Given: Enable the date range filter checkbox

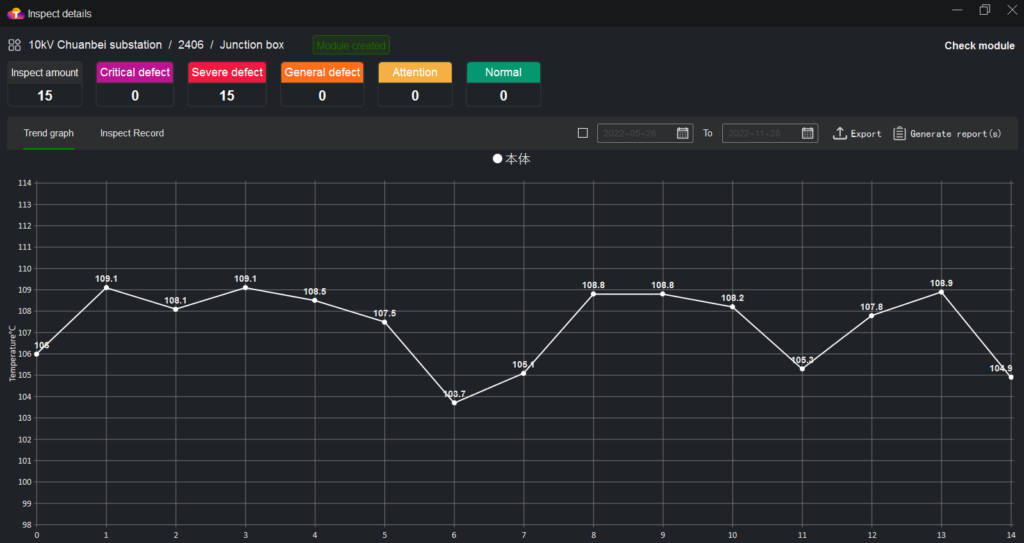Looking at the screenshot, I should (x=583, y=133).
